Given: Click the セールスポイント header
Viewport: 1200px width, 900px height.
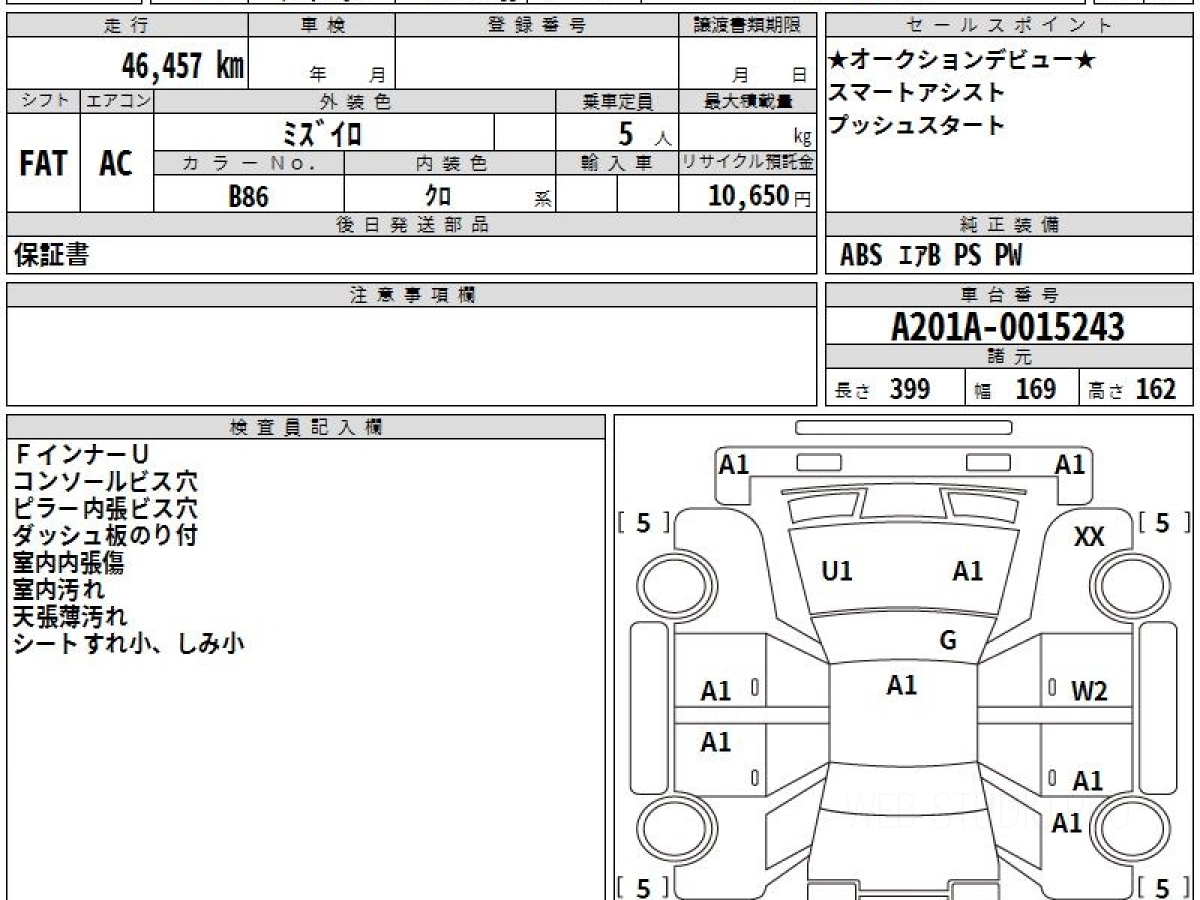Looking at the screenshot, I should pos(1010,26).
